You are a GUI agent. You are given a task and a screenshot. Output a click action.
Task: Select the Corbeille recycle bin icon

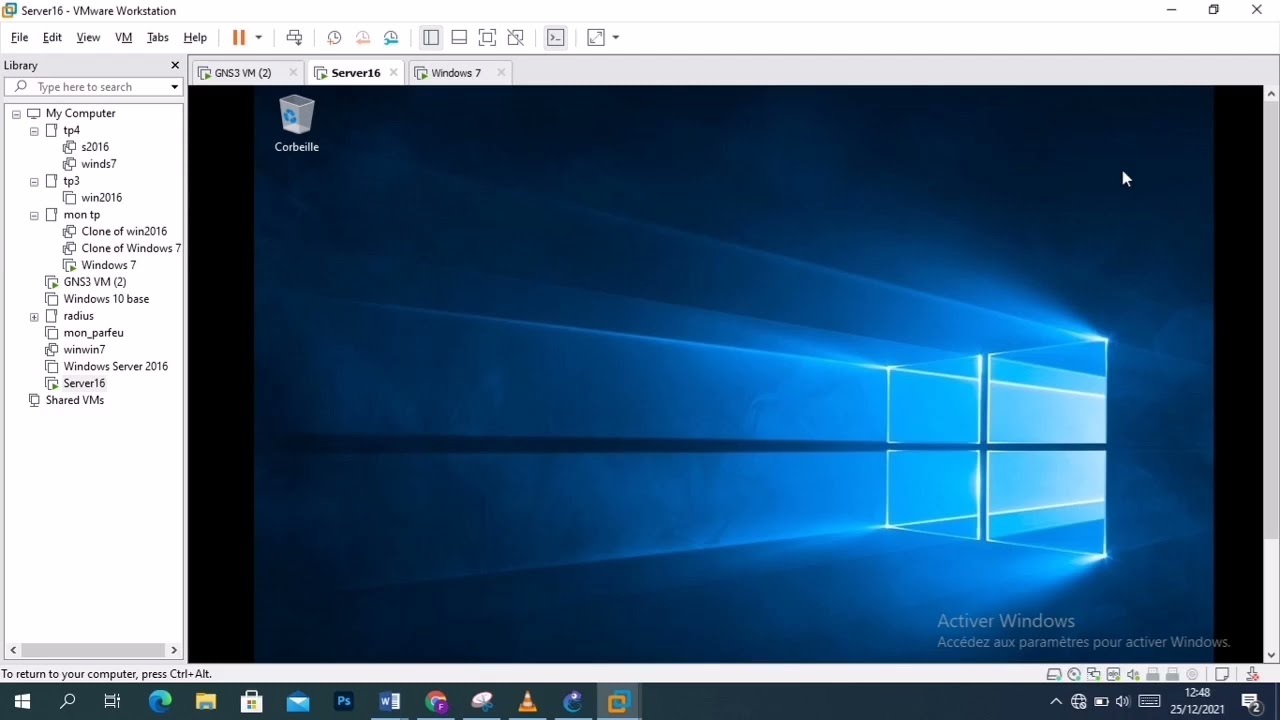297,124
